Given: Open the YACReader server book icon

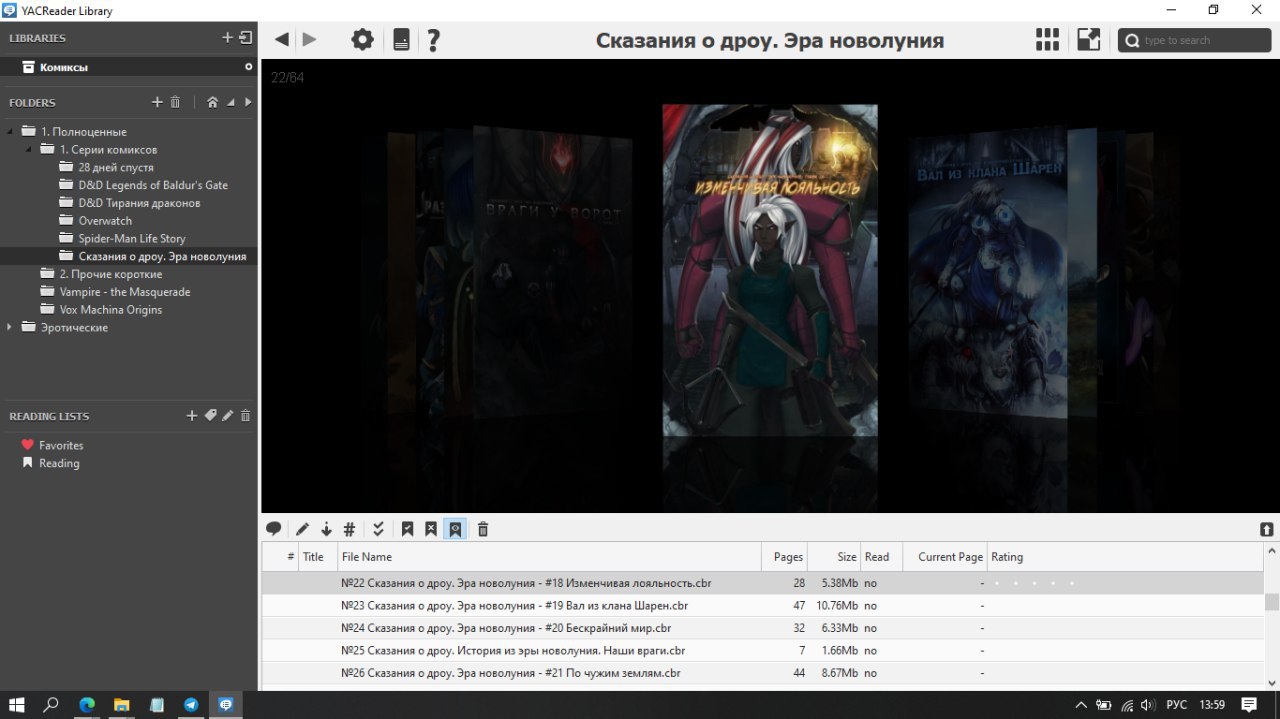Looking at the screenshot, I should coord(401,40).
